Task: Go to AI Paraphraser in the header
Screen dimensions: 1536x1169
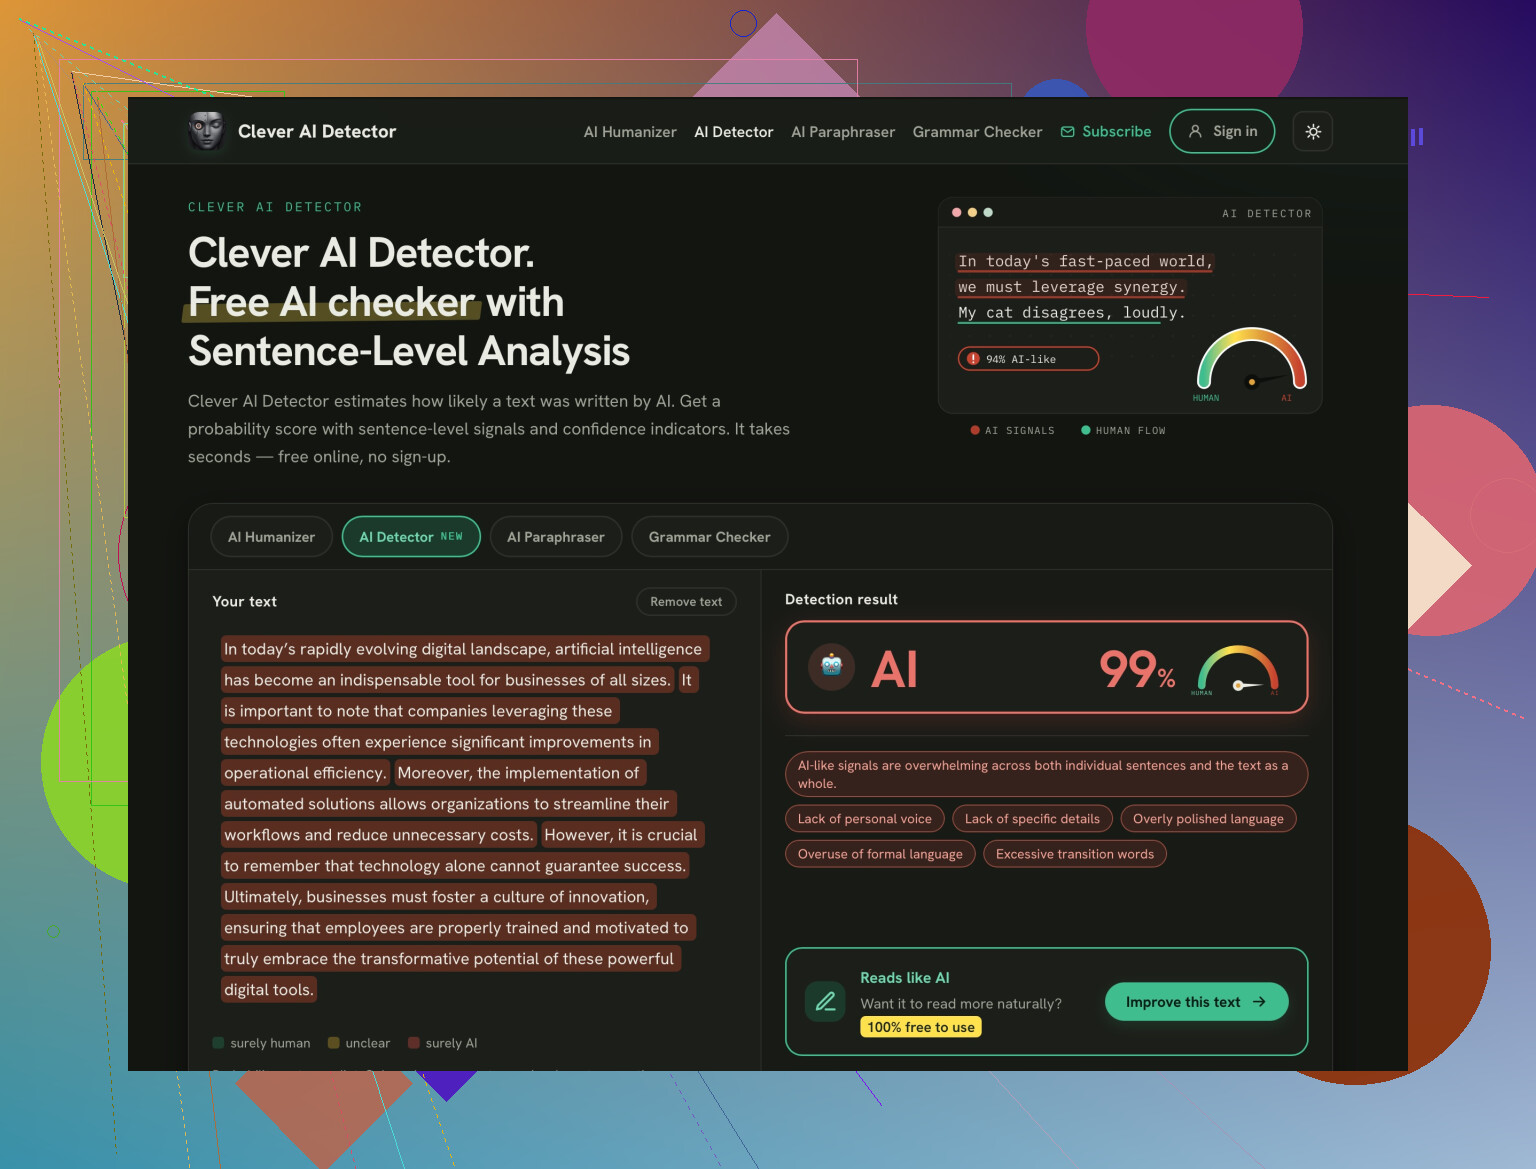Action: coord(843,132)
